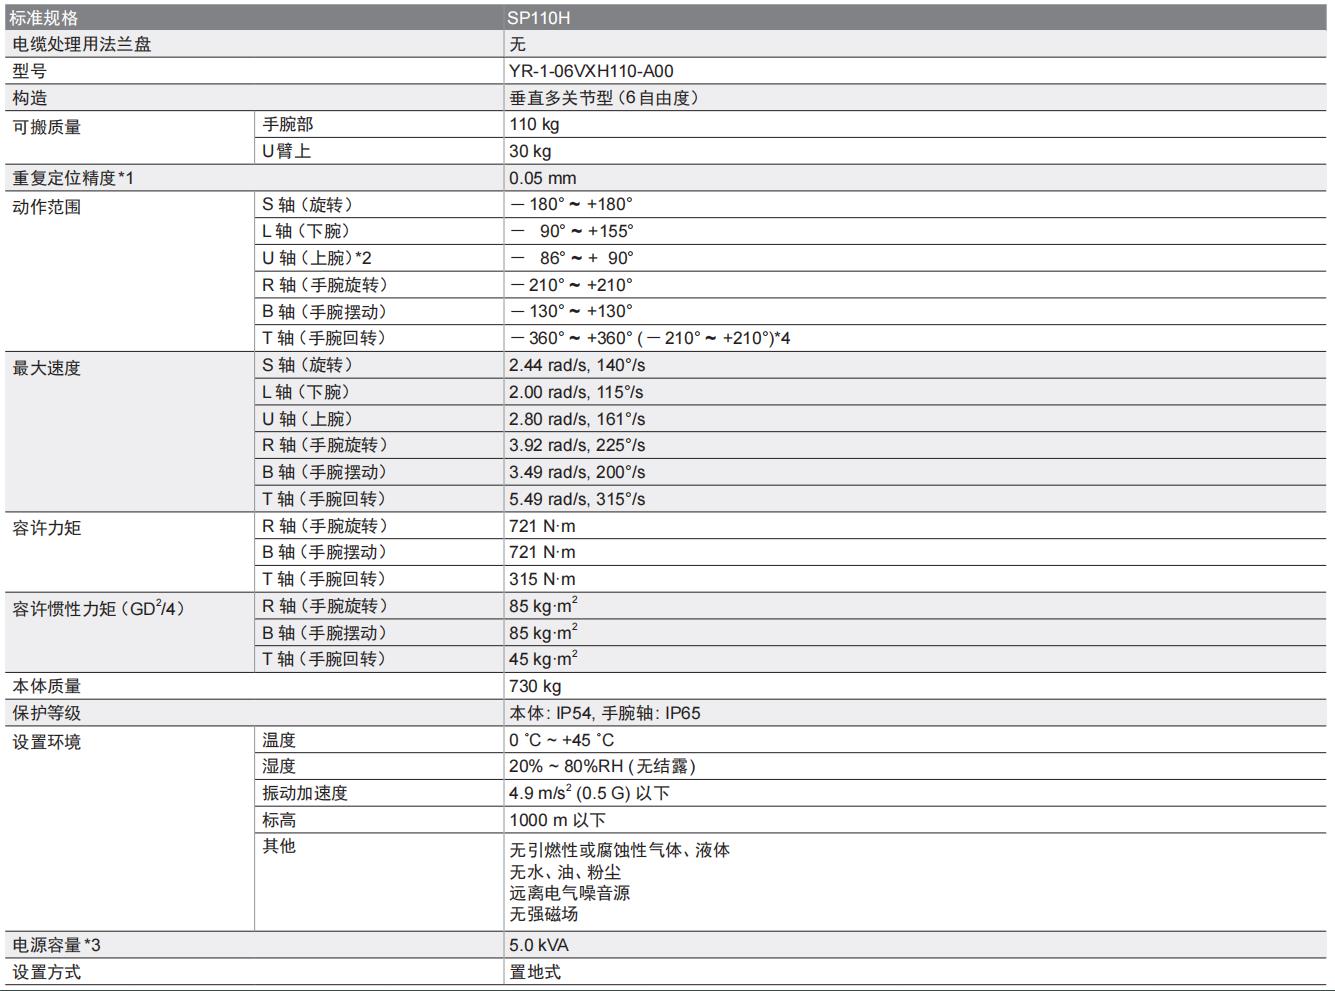Select the '85 kg·m²' inertia value for R轴

point(543,606)
